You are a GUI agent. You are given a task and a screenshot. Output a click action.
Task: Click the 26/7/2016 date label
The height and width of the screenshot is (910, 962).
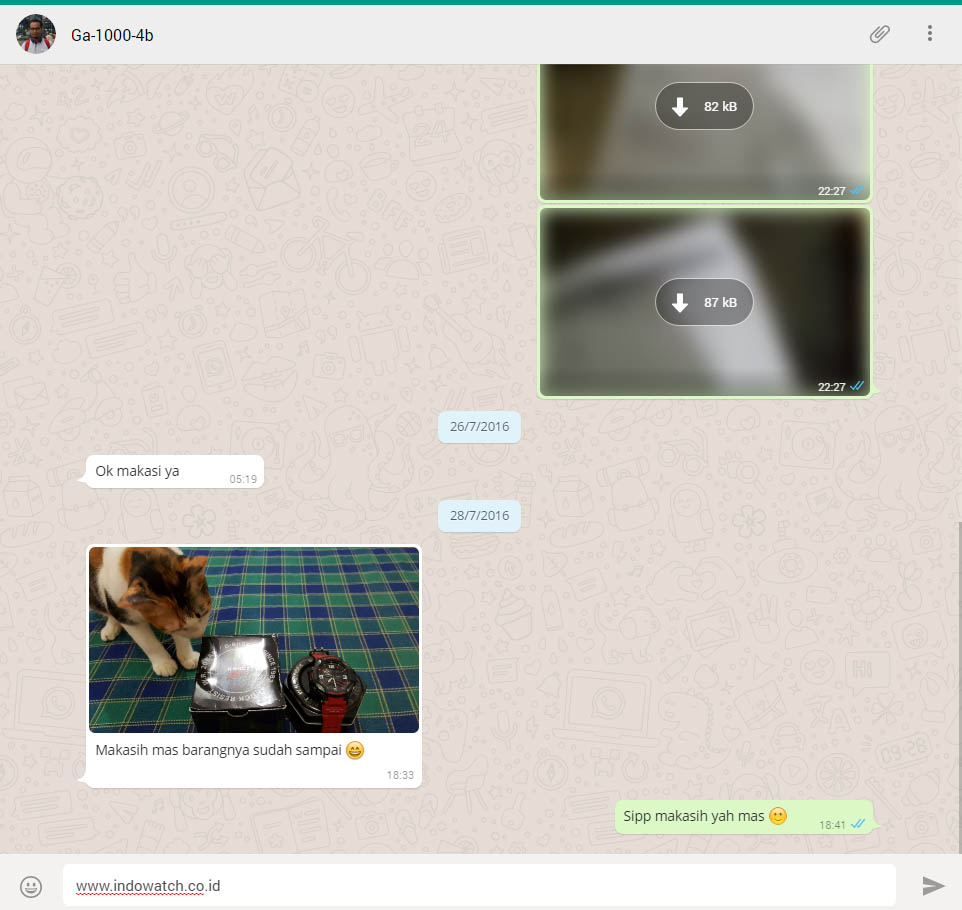pyautogui.click(x=479, y=427)
